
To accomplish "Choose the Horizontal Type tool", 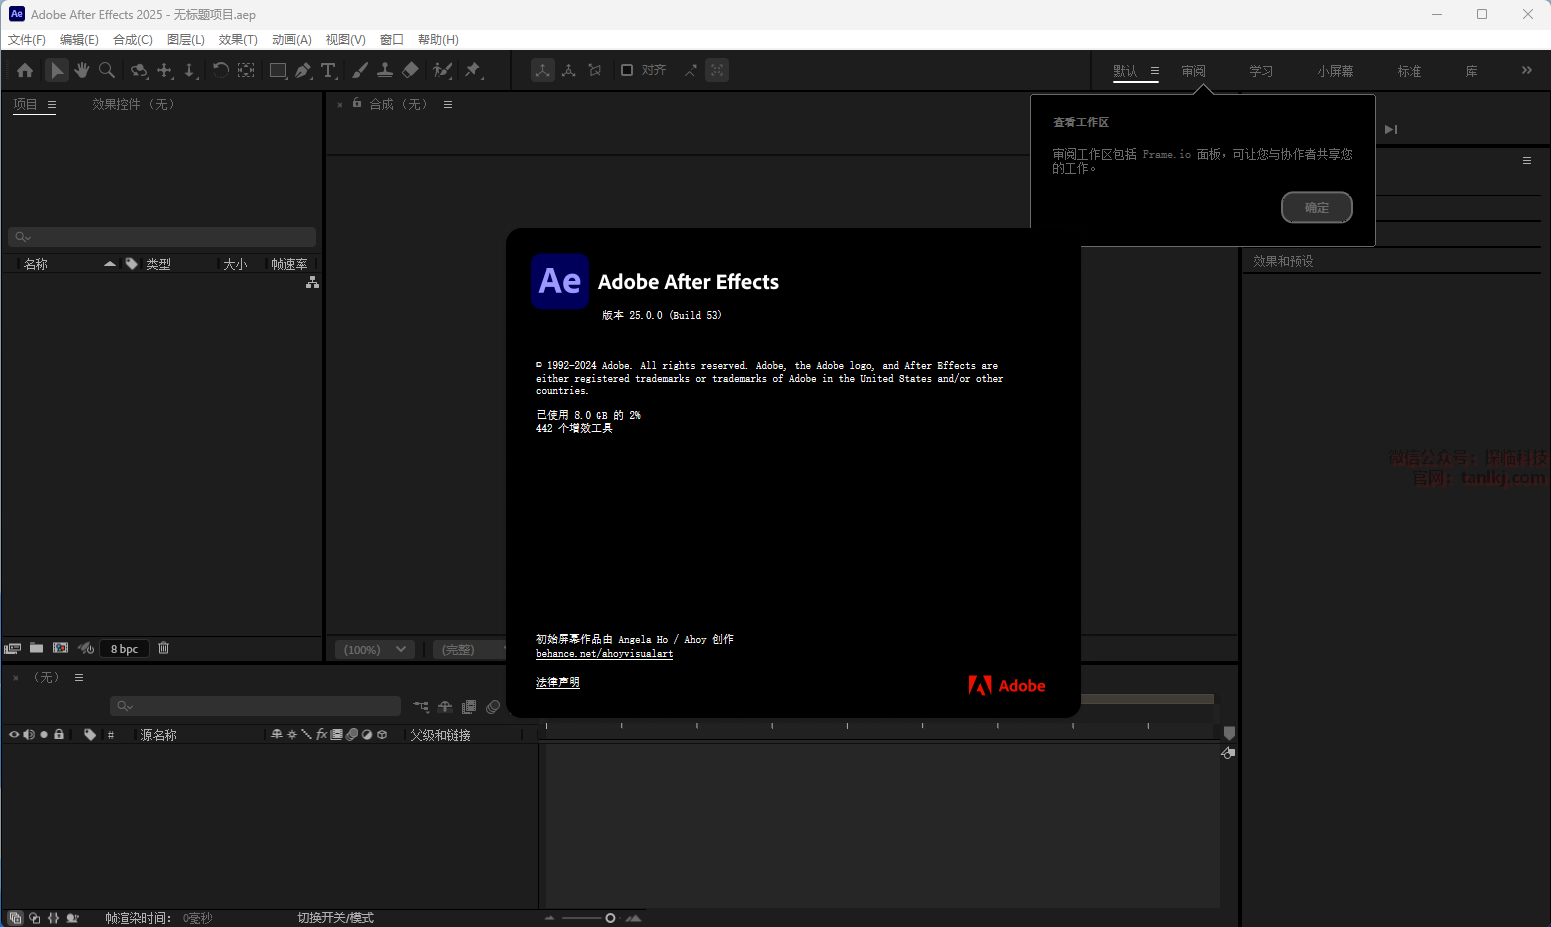I will [328, 71].
